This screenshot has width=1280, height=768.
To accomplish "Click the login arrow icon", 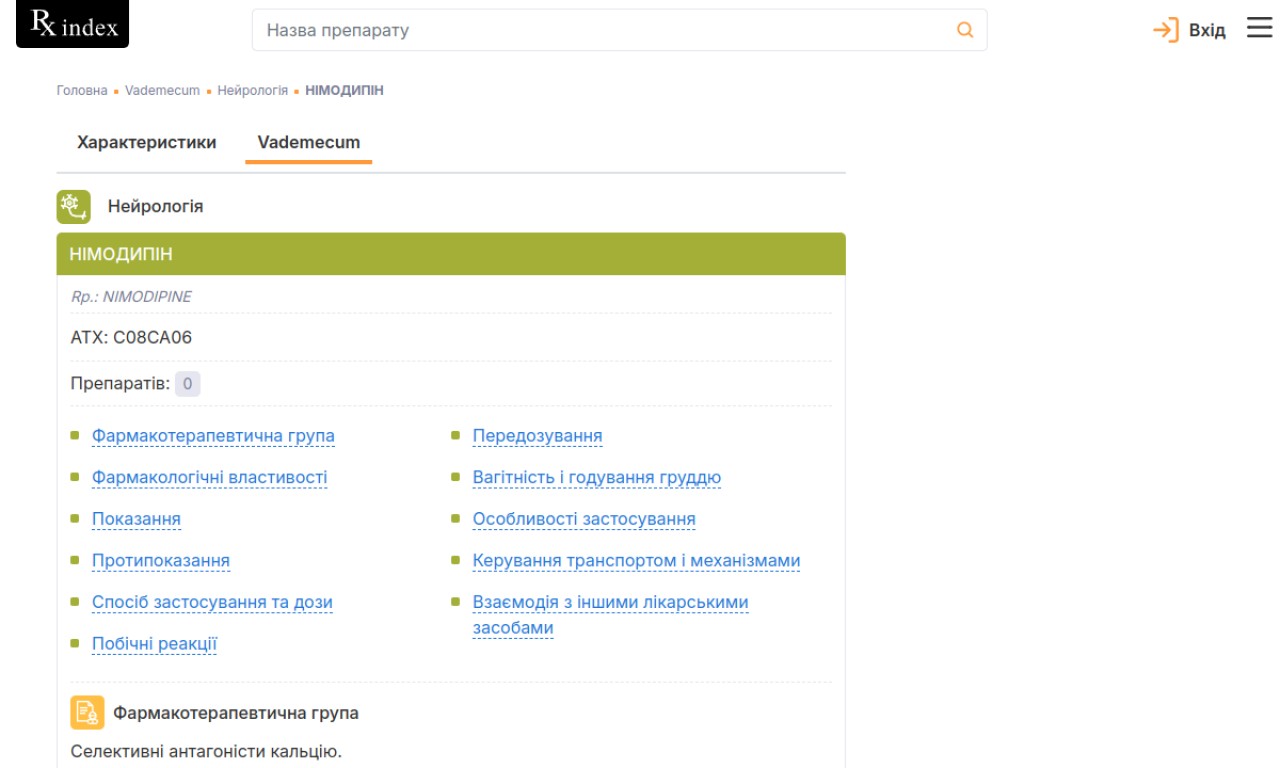I will (x=1165, y=30).
